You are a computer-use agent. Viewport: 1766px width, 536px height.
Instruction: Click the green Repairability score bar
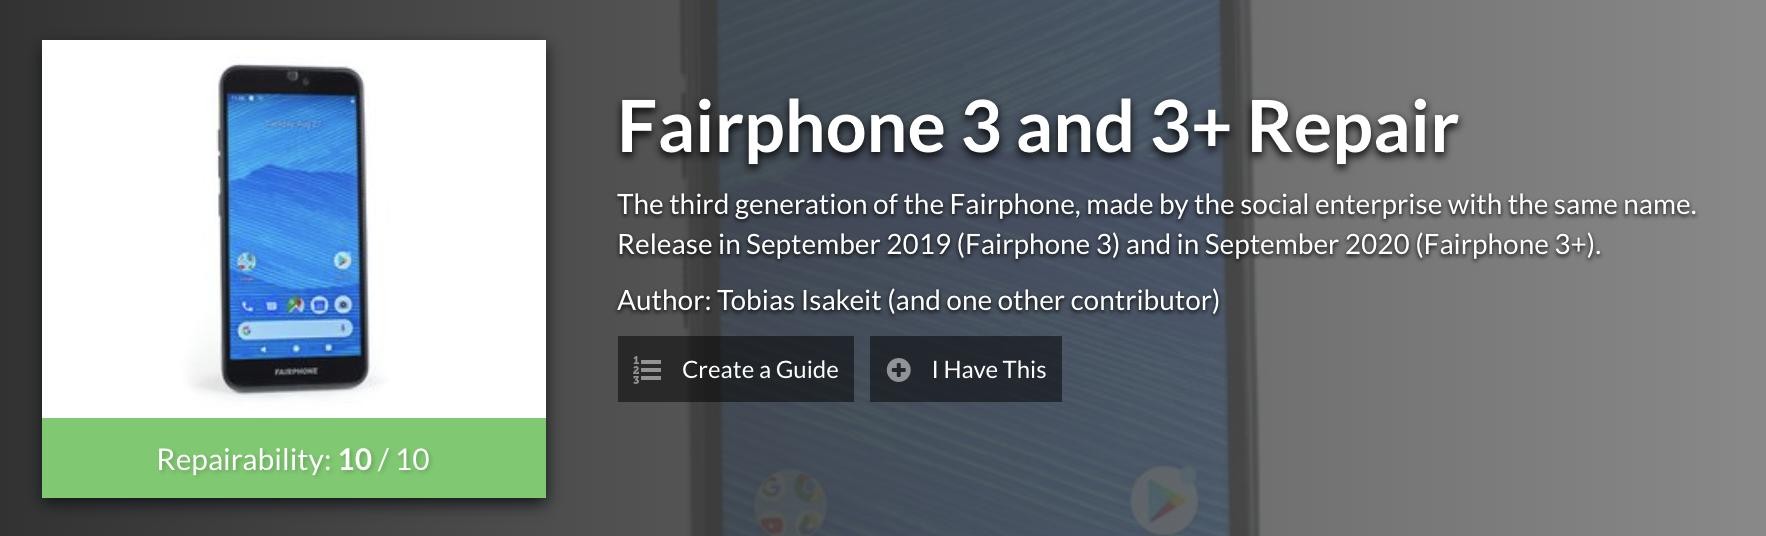click(294, 458)
